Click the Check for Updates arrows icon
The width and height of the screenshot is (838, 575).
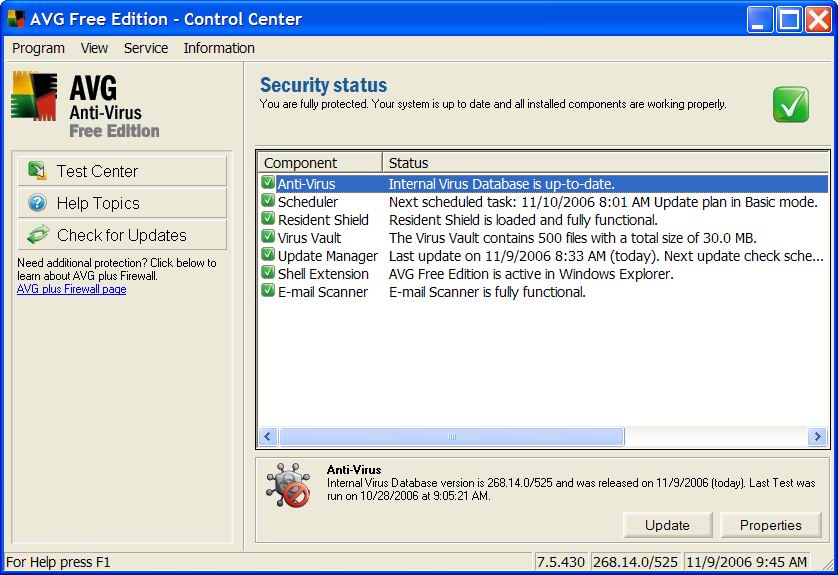tap(37, 235)
